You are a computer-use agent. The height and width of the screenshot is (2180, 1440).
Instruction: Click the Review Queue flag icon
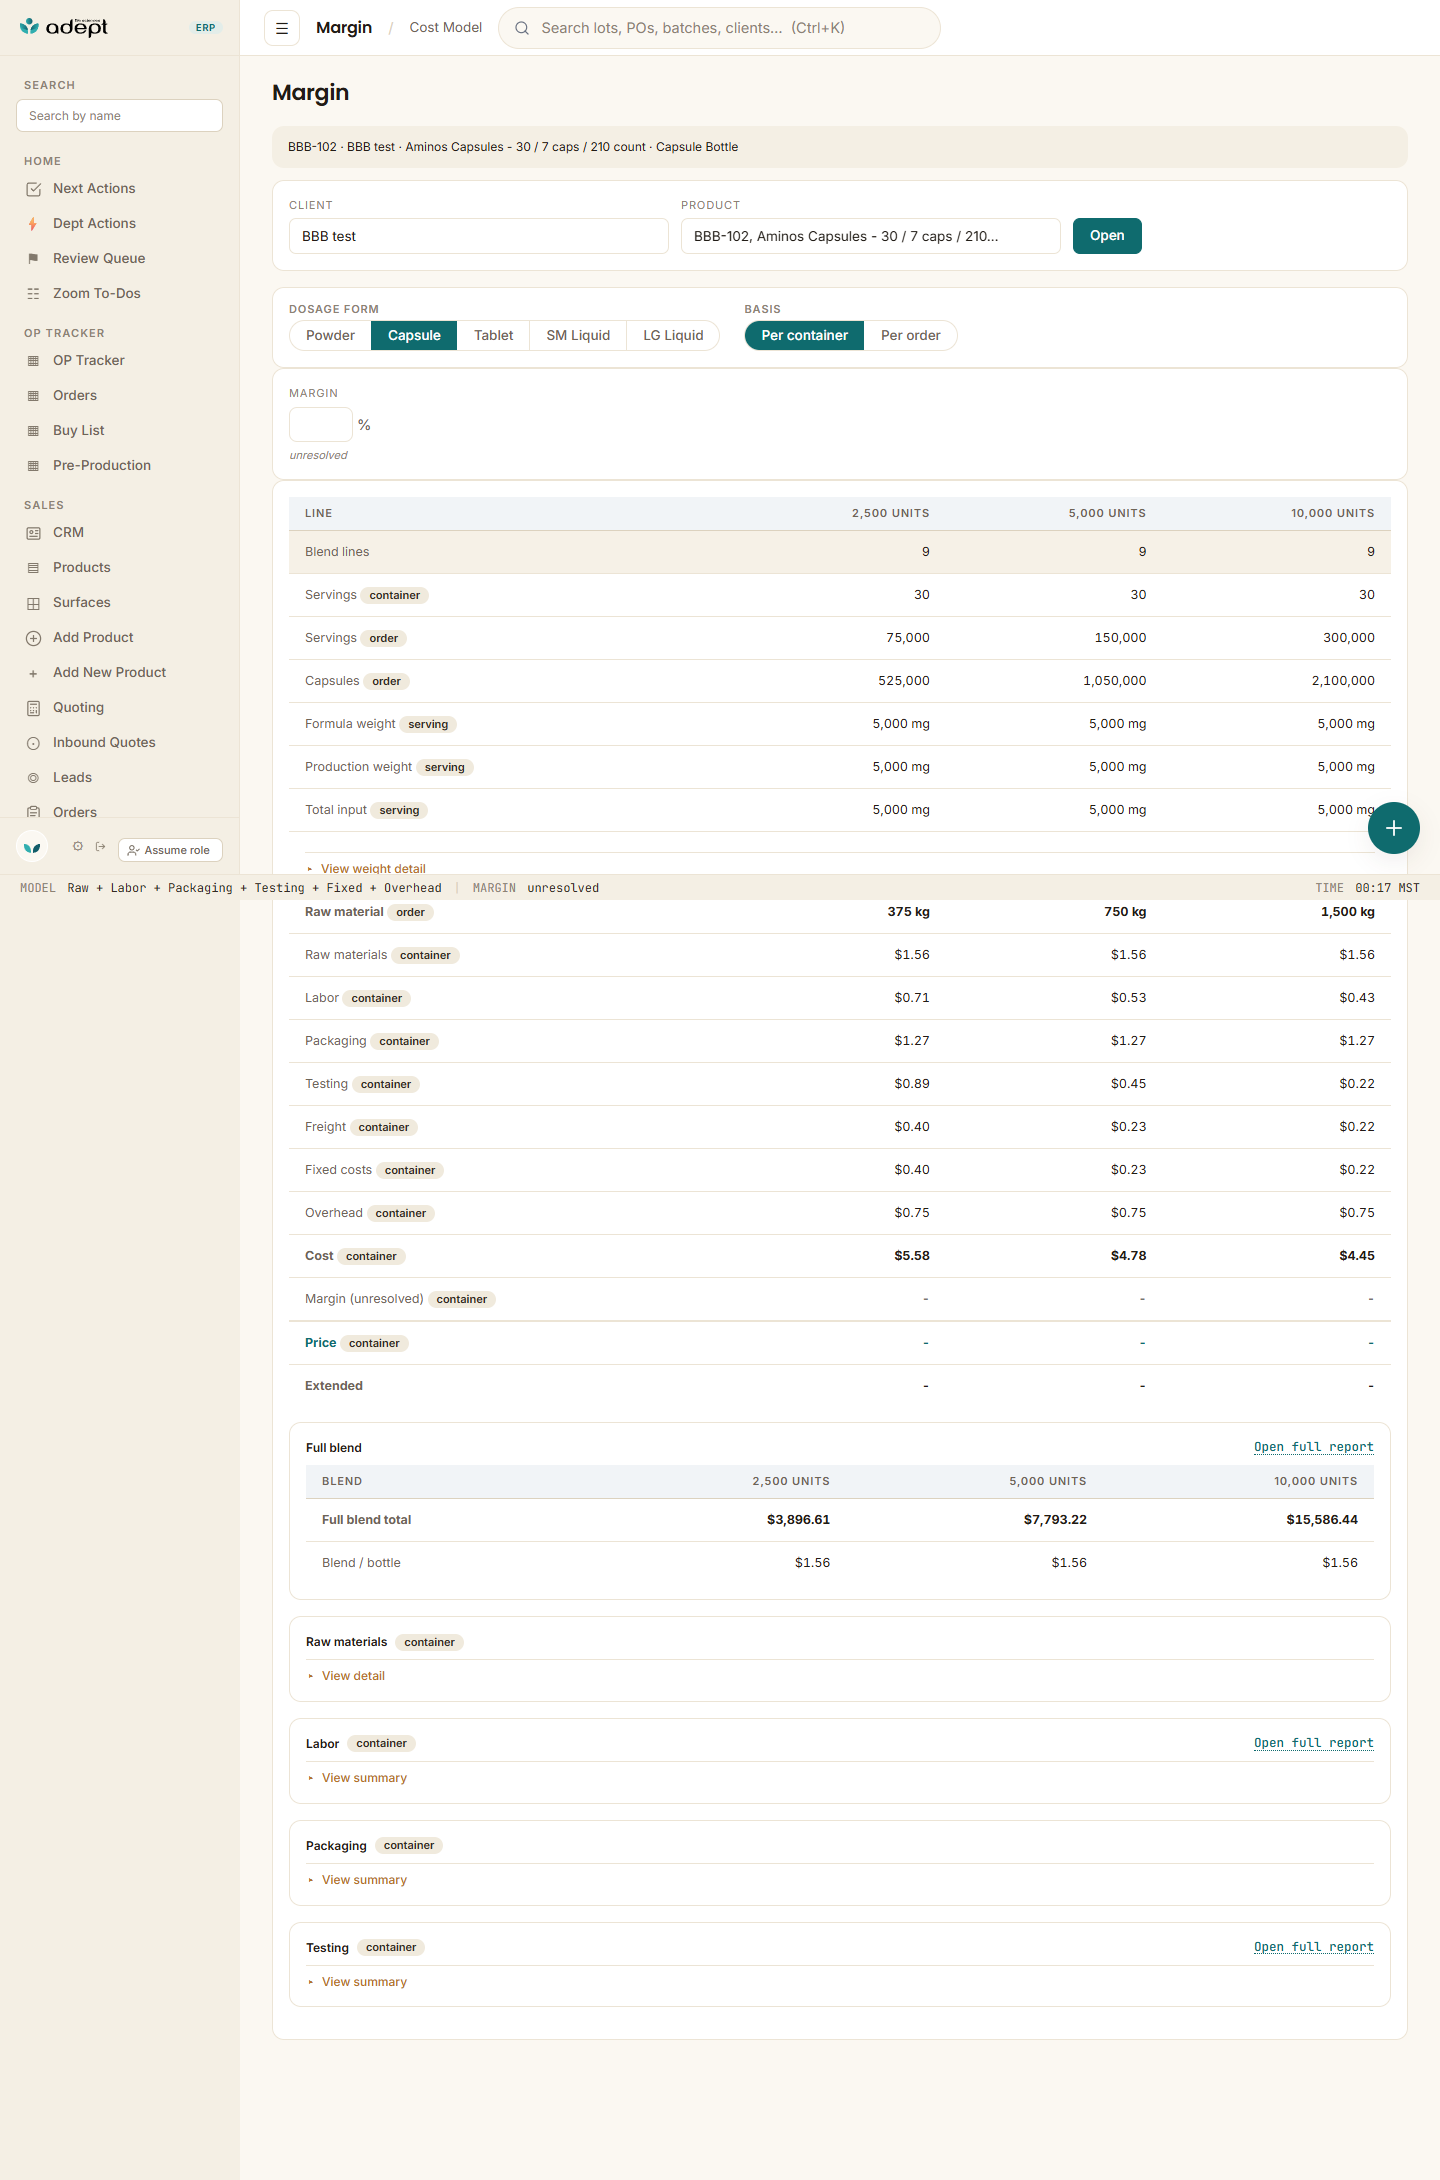[34, 259]
